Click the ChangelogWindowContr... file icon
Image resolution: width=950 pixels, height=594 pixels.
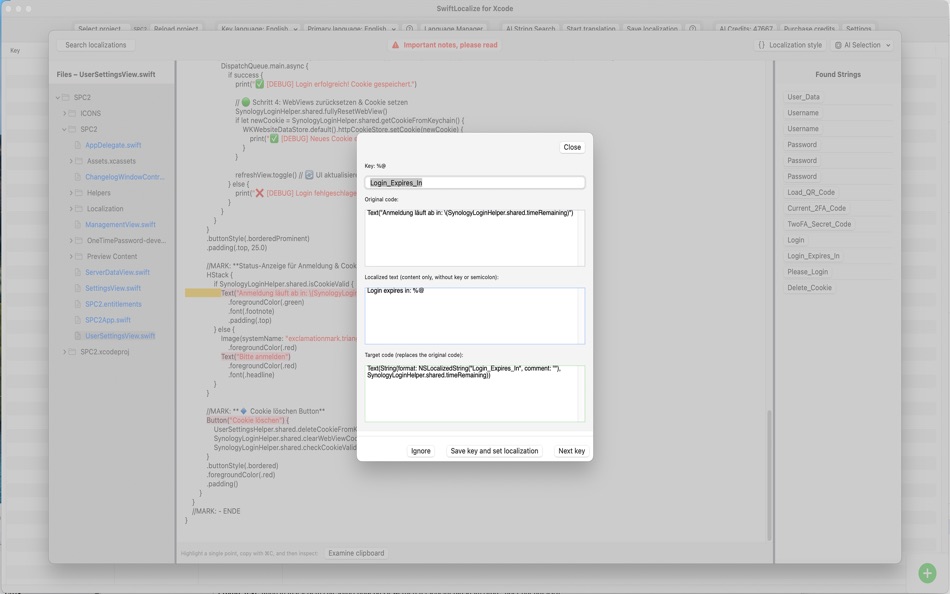point(78,177)
